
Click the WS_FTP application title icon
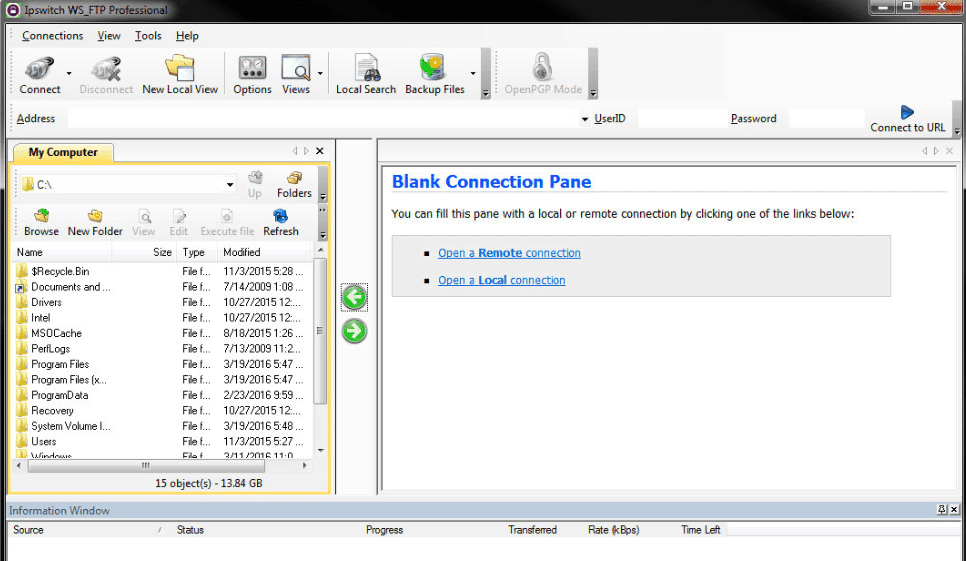(12, 10)
